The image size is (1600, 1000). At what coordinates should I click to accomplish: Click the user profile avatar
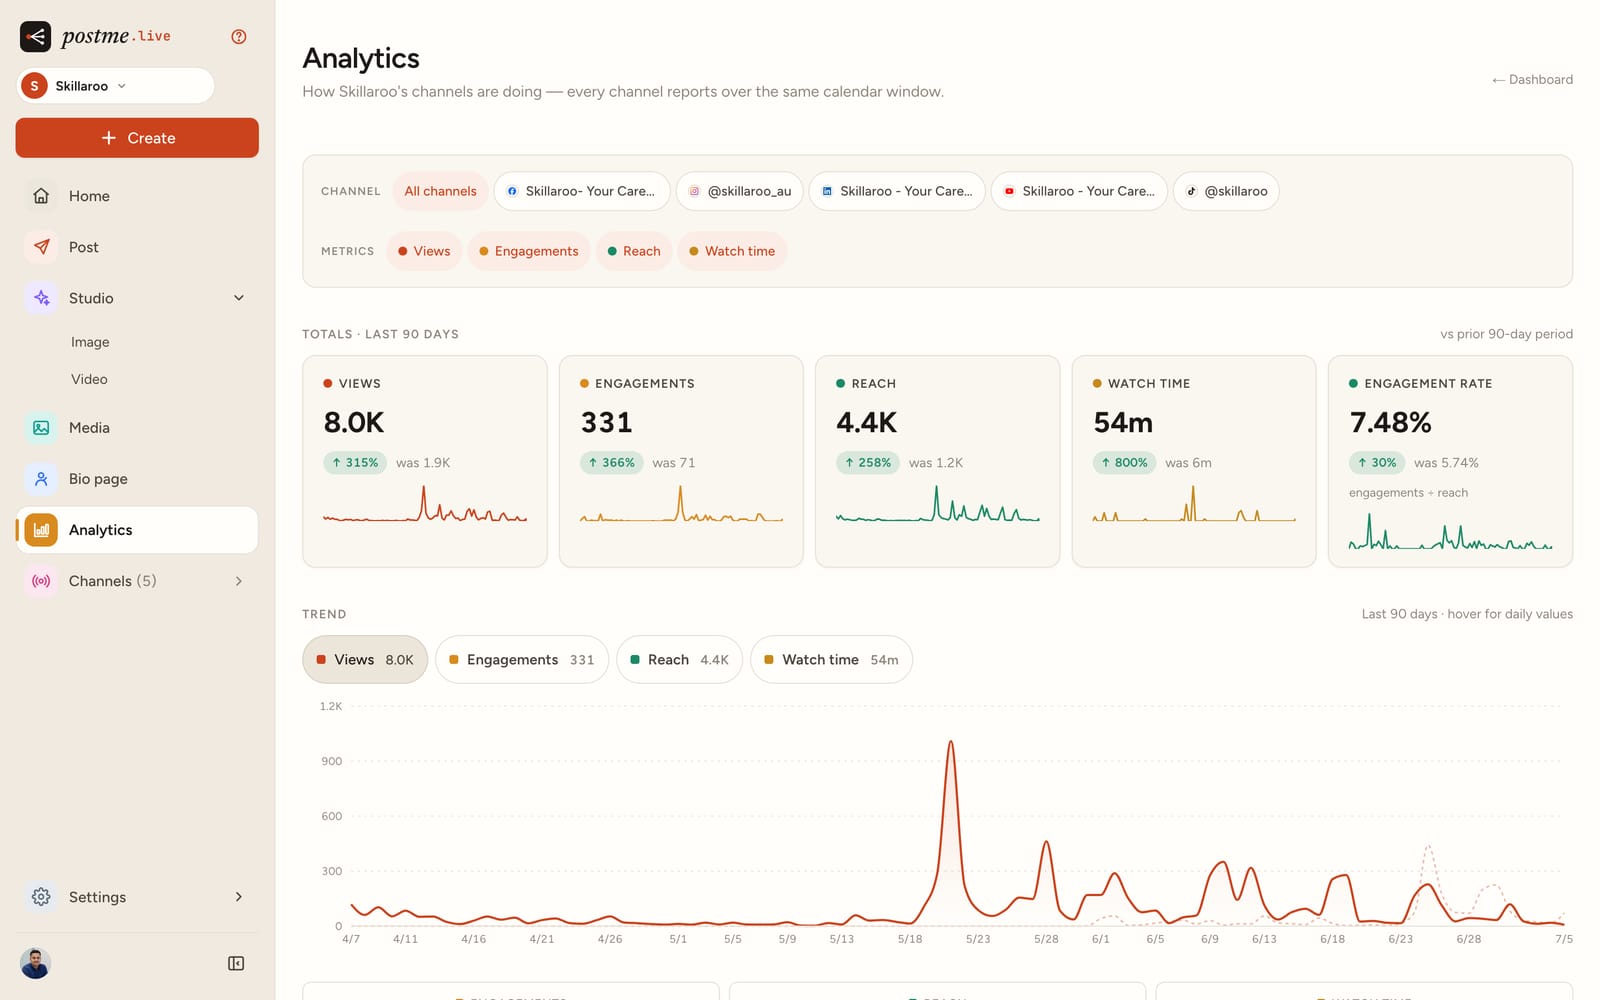(35, 964)
